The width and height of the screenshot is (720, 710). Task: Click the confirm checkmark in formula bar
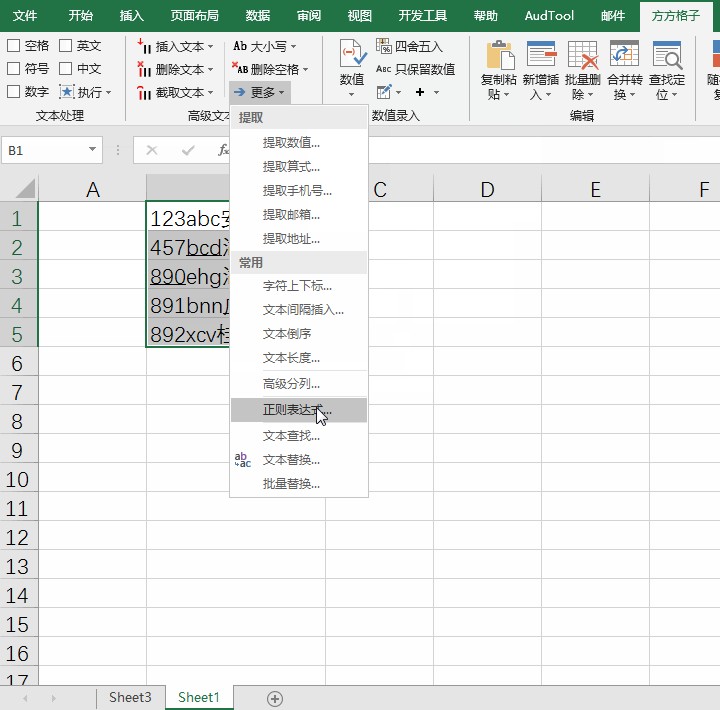pyautogui.click(x=188, y=150)
